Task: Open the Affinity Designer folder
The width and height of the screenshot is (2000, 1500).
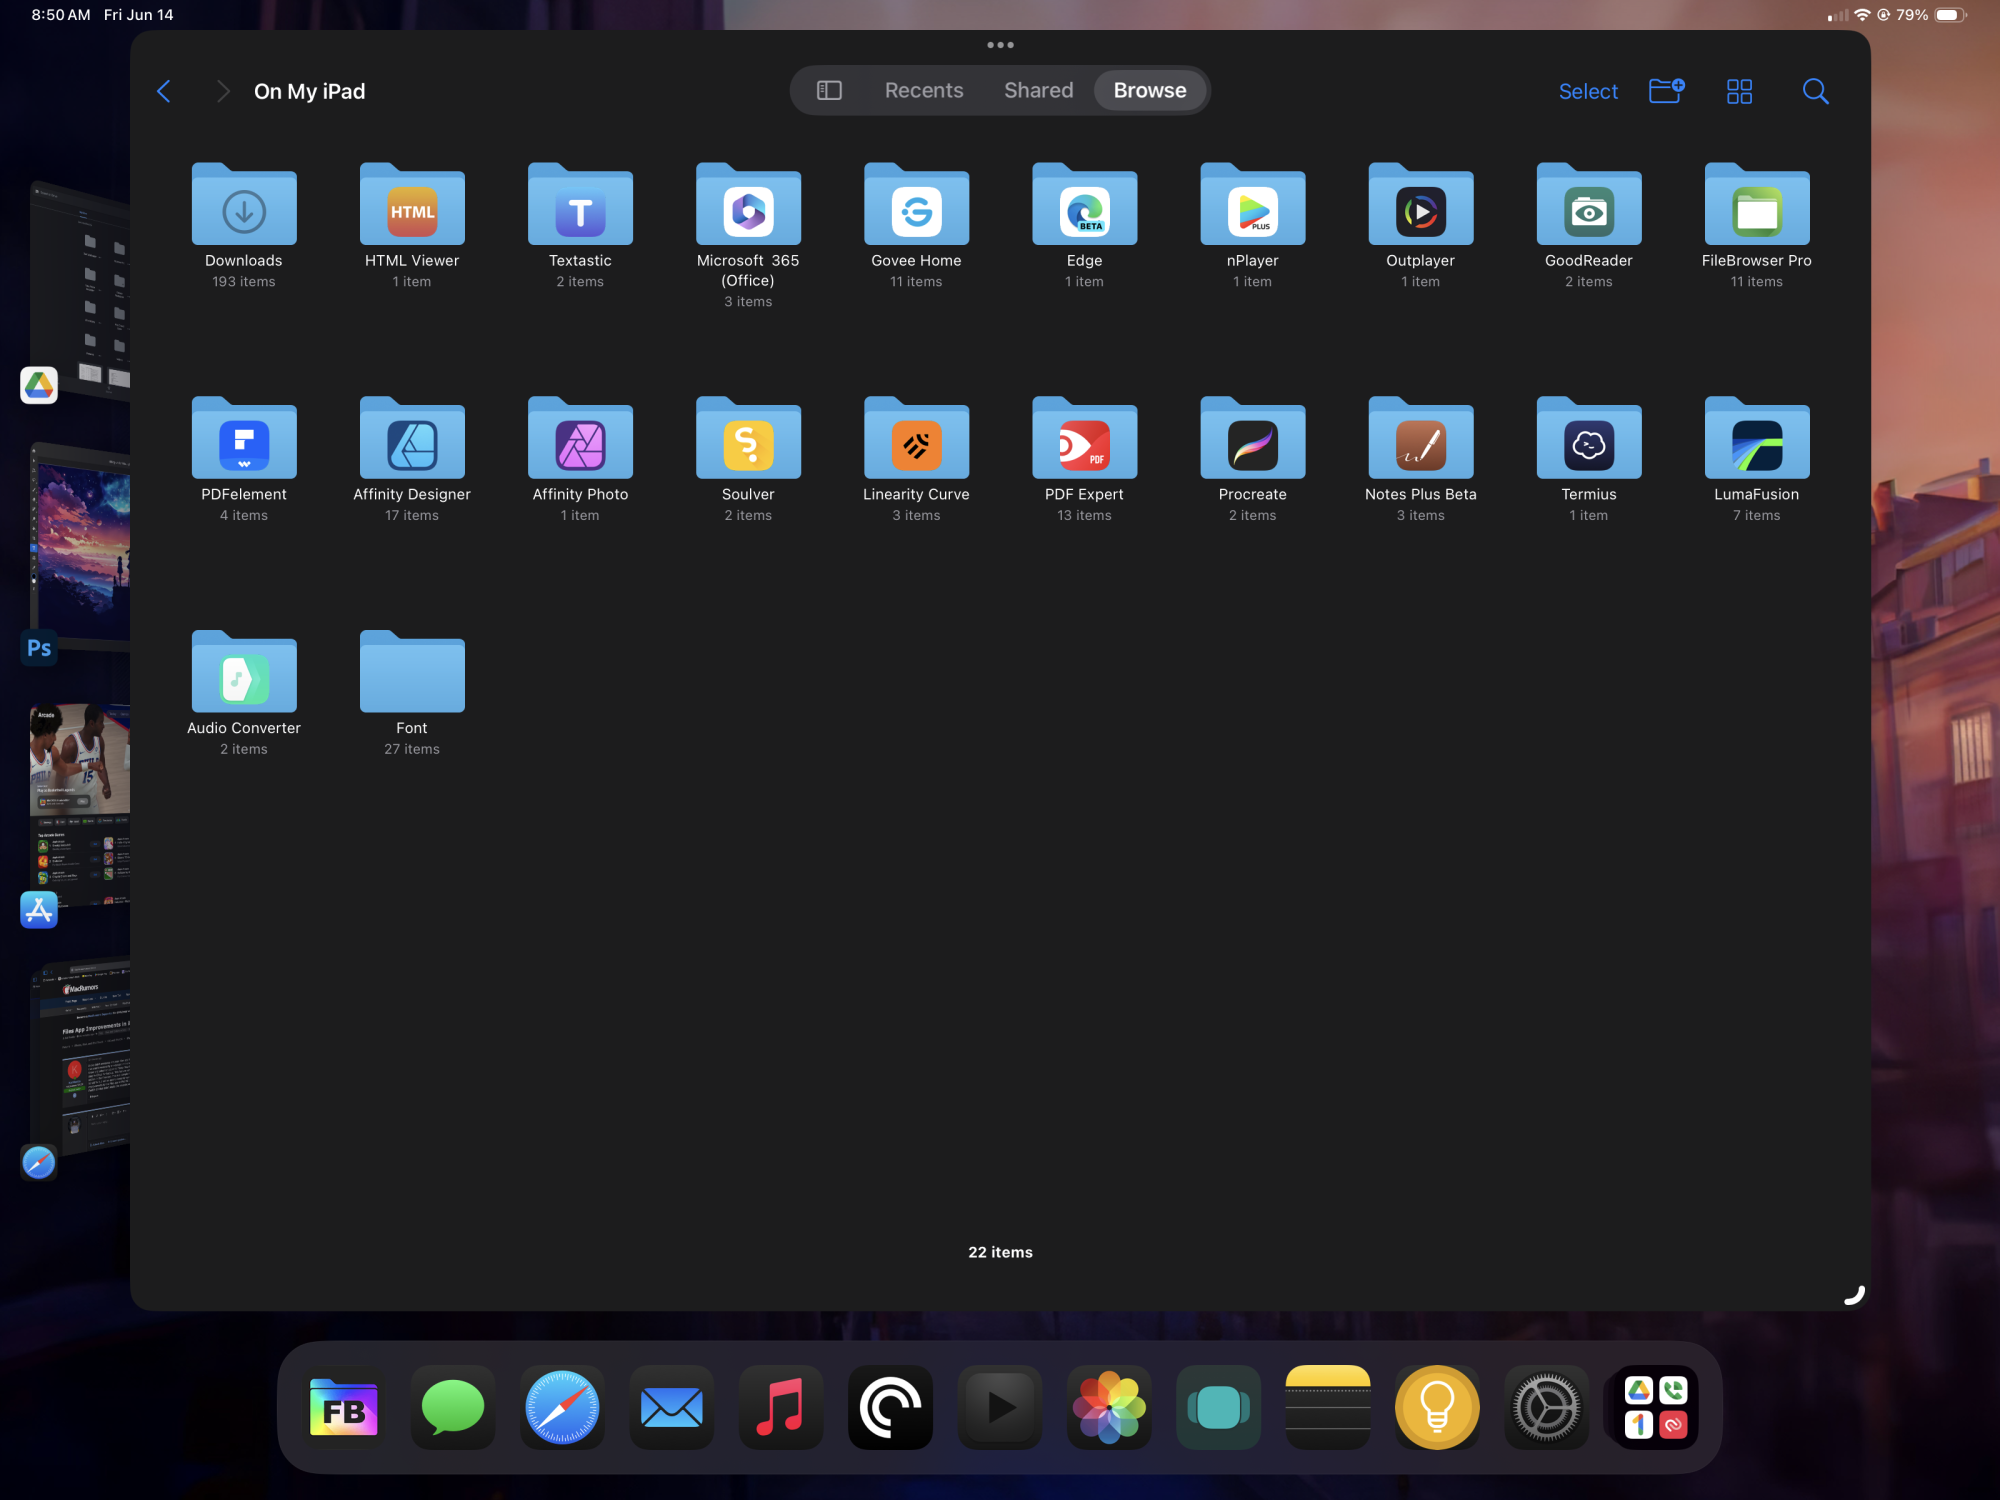Action: (412, 440)
